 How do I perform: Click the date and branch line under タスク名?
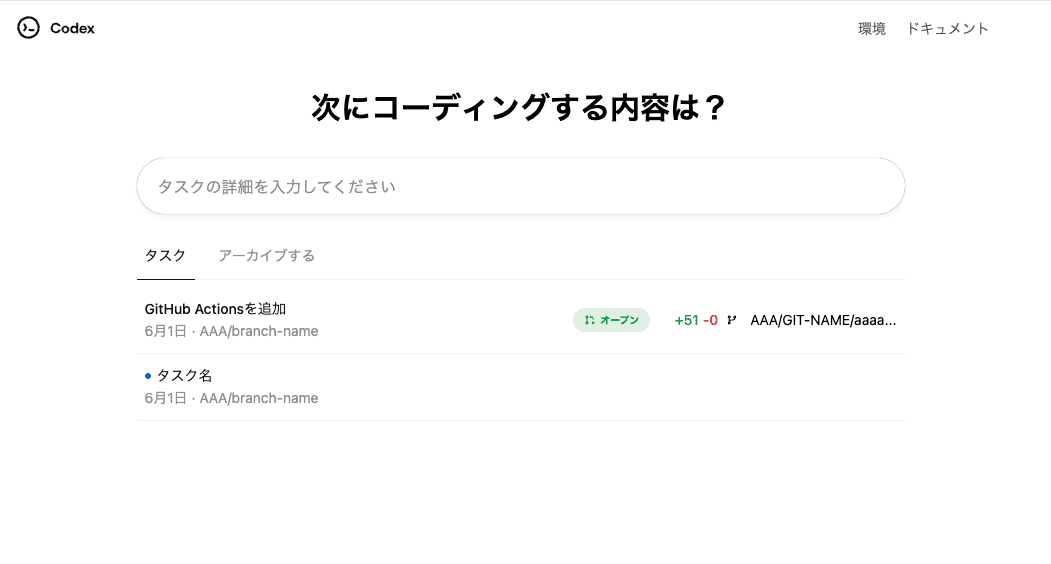tap(231, 398)
